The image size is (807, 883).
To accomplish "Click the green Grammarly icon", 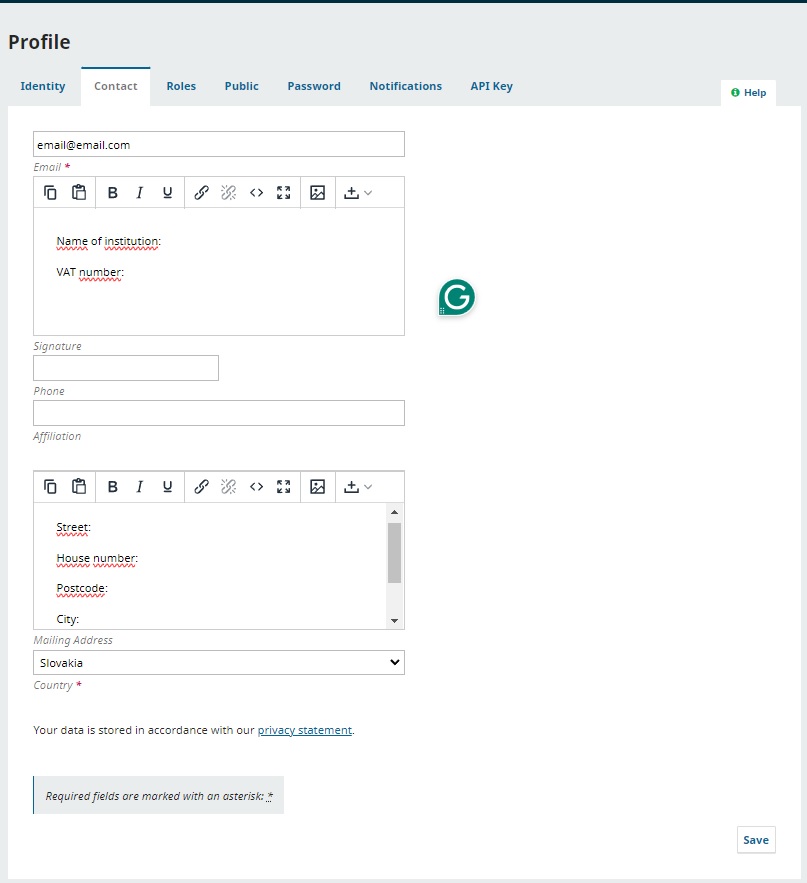I will point(456,298).
